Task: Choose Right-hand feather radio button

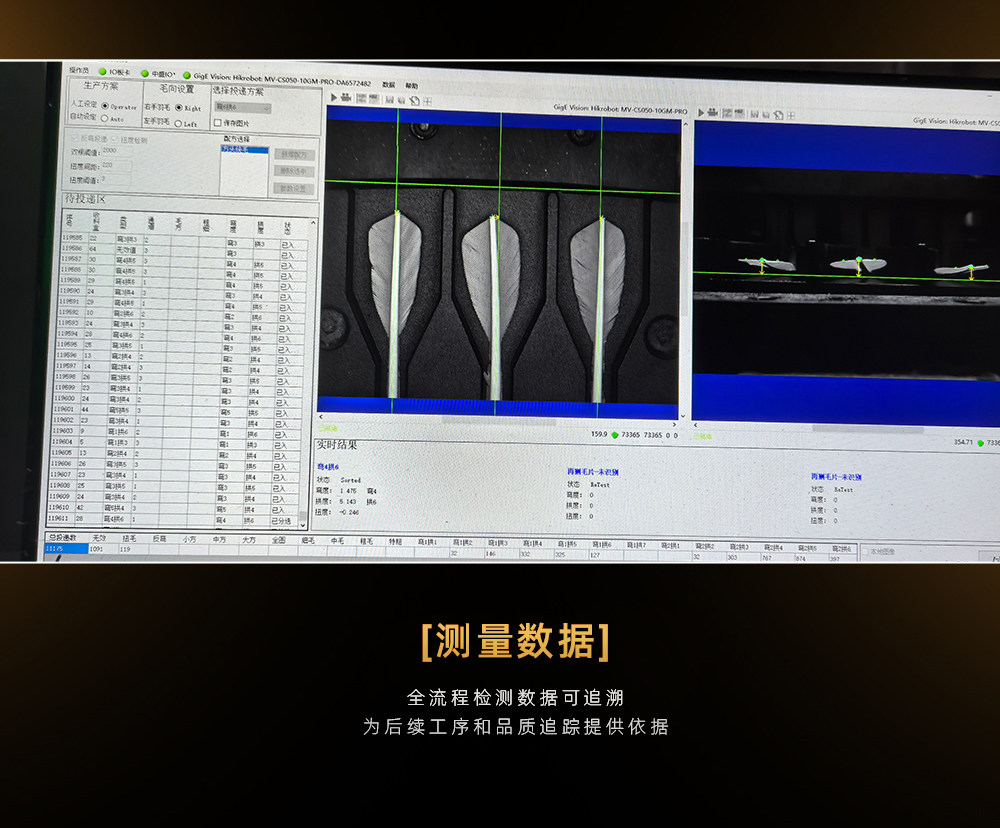Action: tap(179, 107)
